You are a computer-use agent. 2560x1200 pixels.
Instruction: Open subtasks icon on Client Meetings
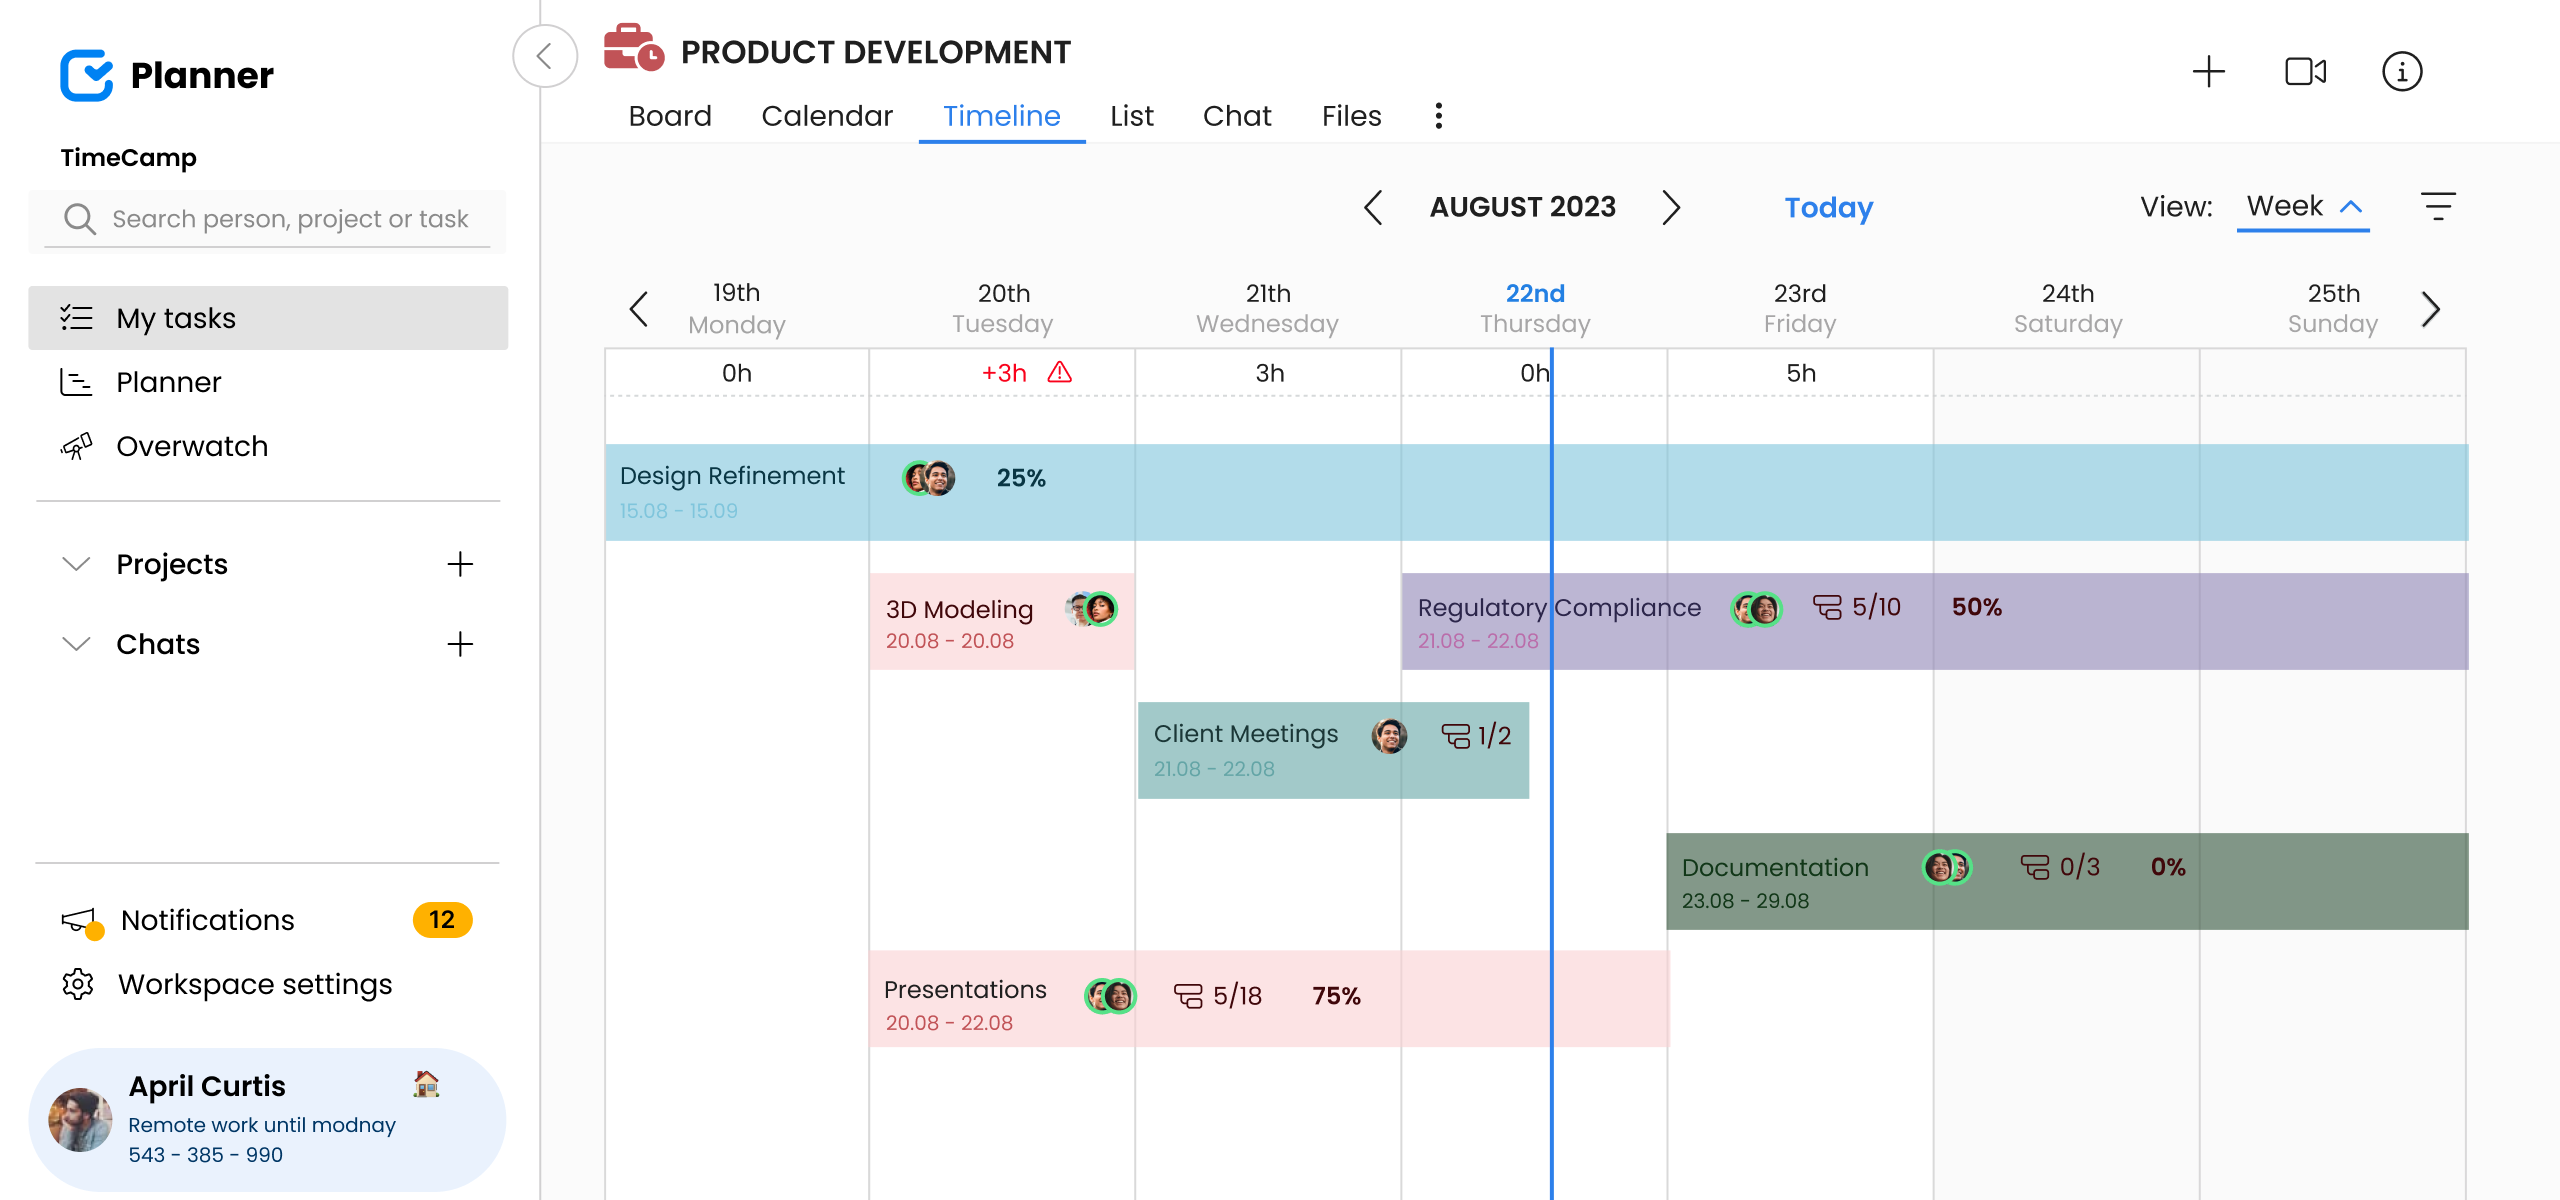click(x=1455, y=736)
